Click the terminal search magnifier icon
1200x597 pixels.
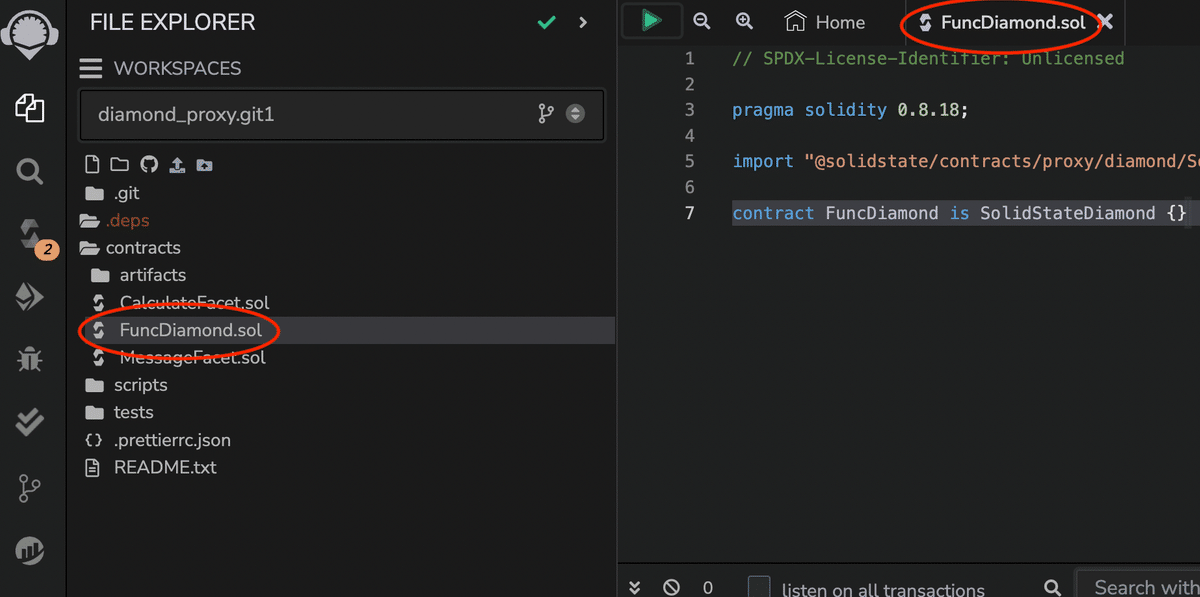[x=1052, y=587]
